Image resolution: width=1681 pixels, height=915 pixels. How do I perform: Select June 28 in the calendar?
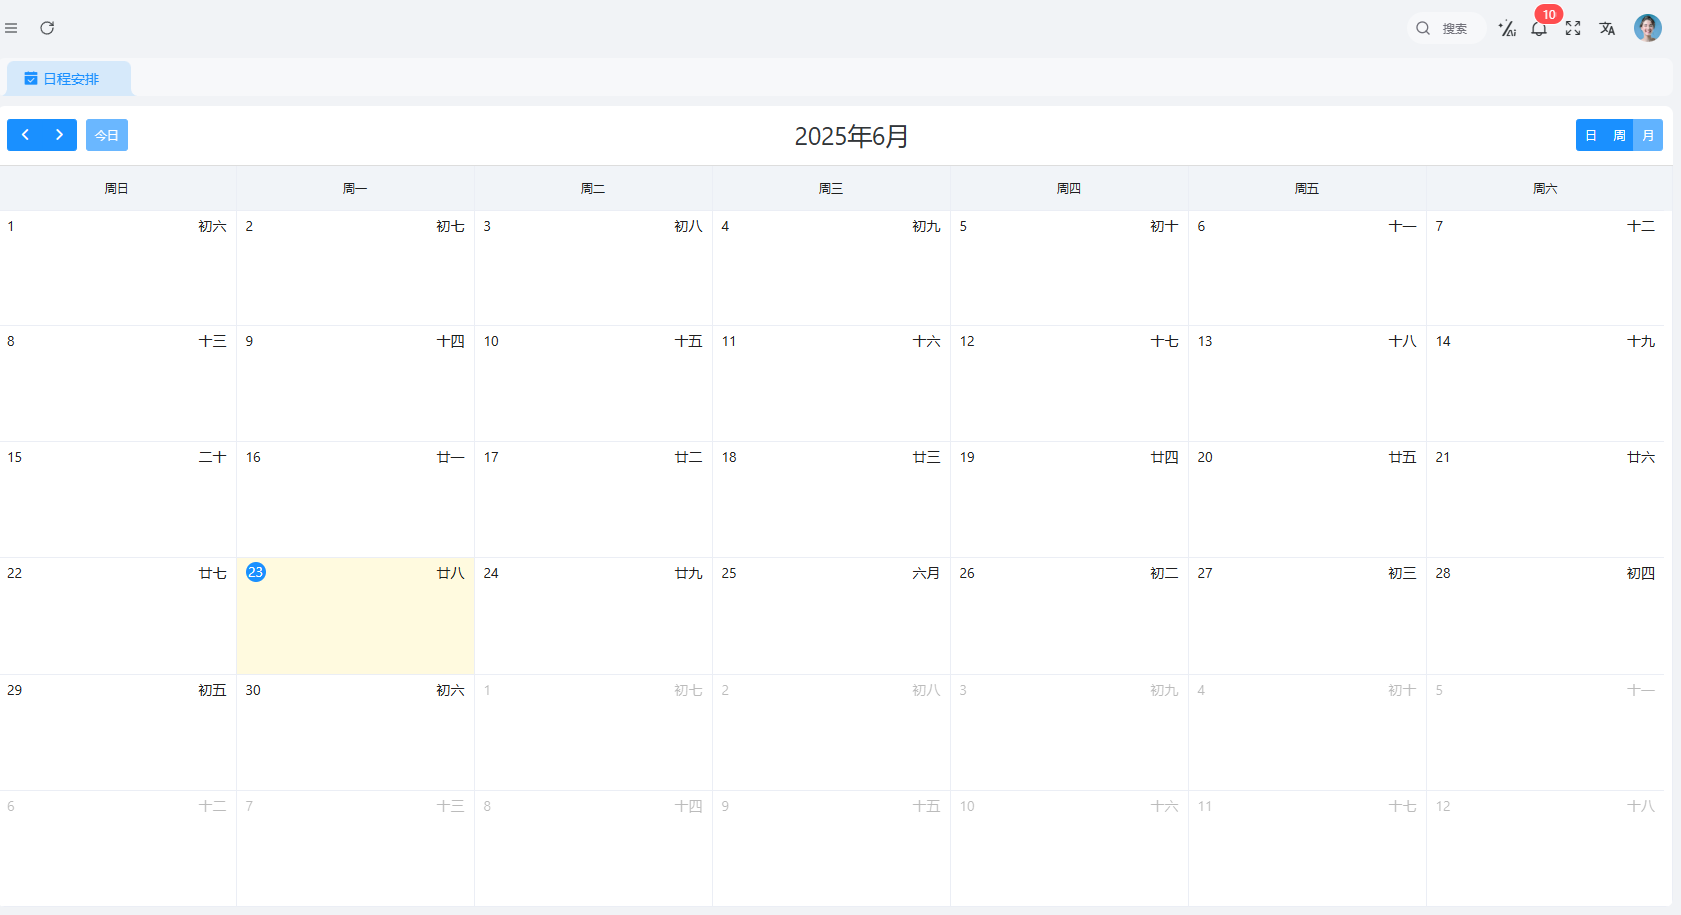(1545, 615)
